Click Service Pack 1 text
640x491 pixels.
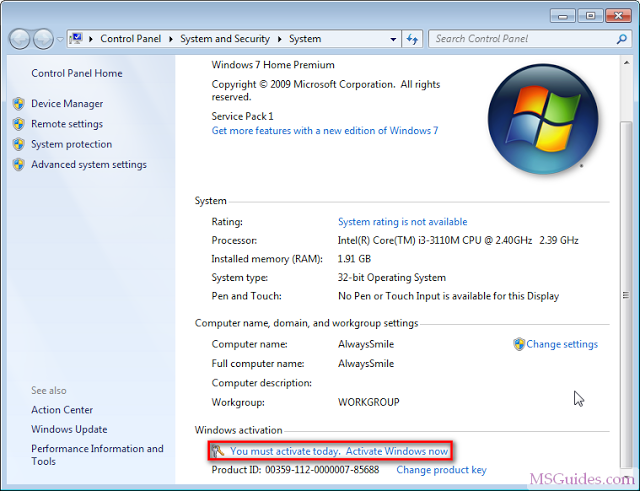click(242, 116)
